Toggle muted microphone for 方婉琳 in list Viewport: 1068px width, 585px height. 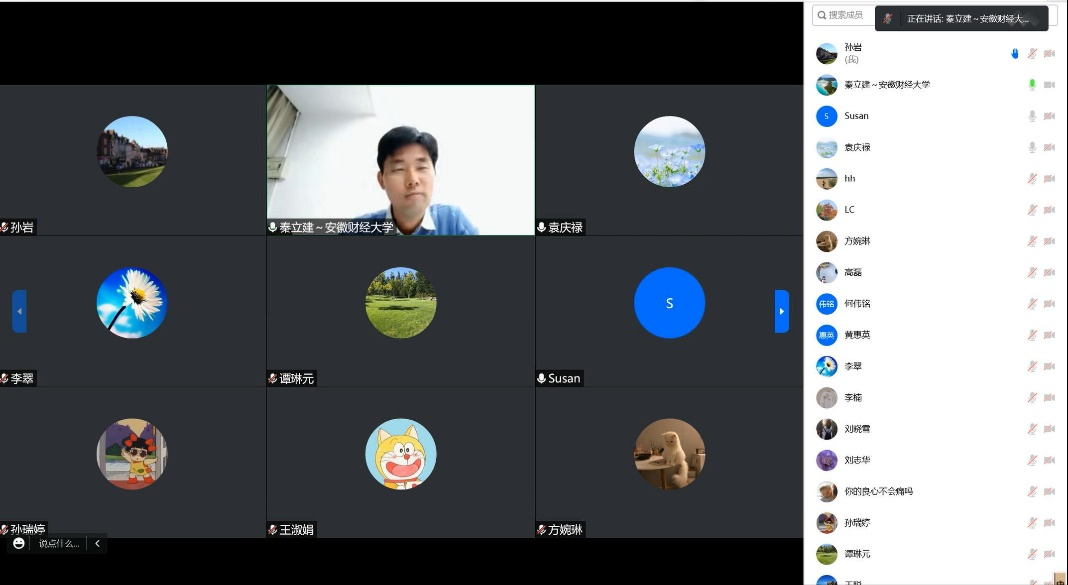click(1032, 241)
